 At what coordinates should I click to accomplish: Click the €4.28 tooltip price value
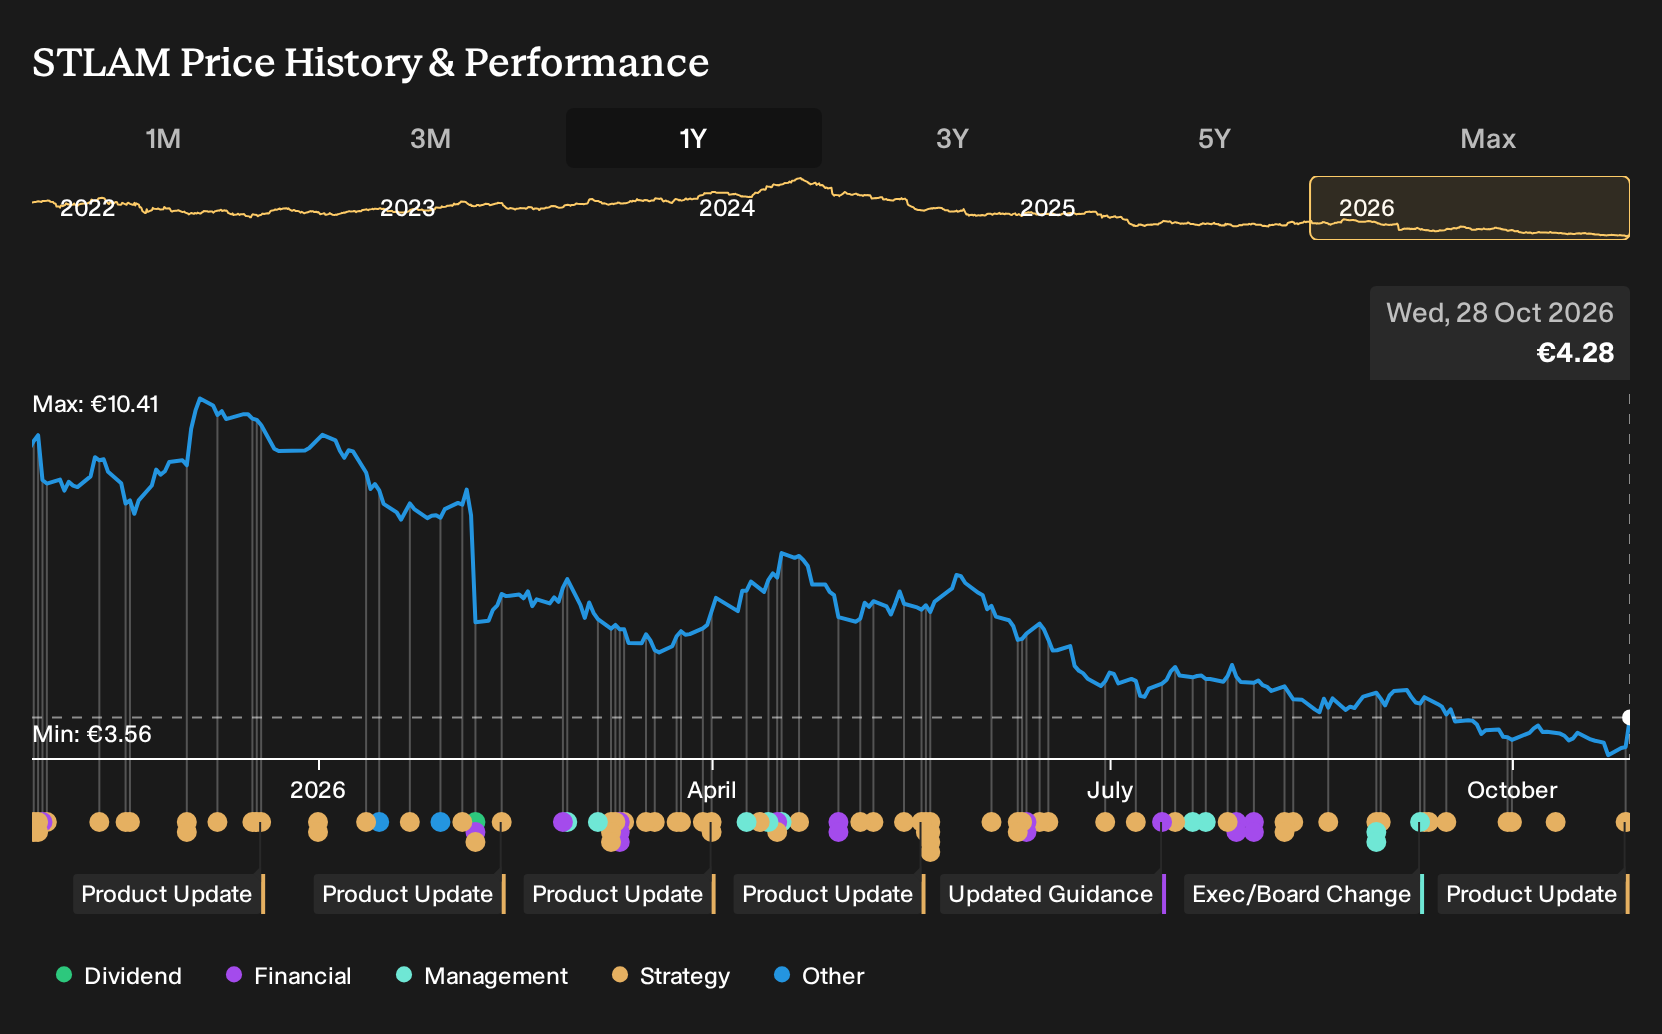point(1575,353)
